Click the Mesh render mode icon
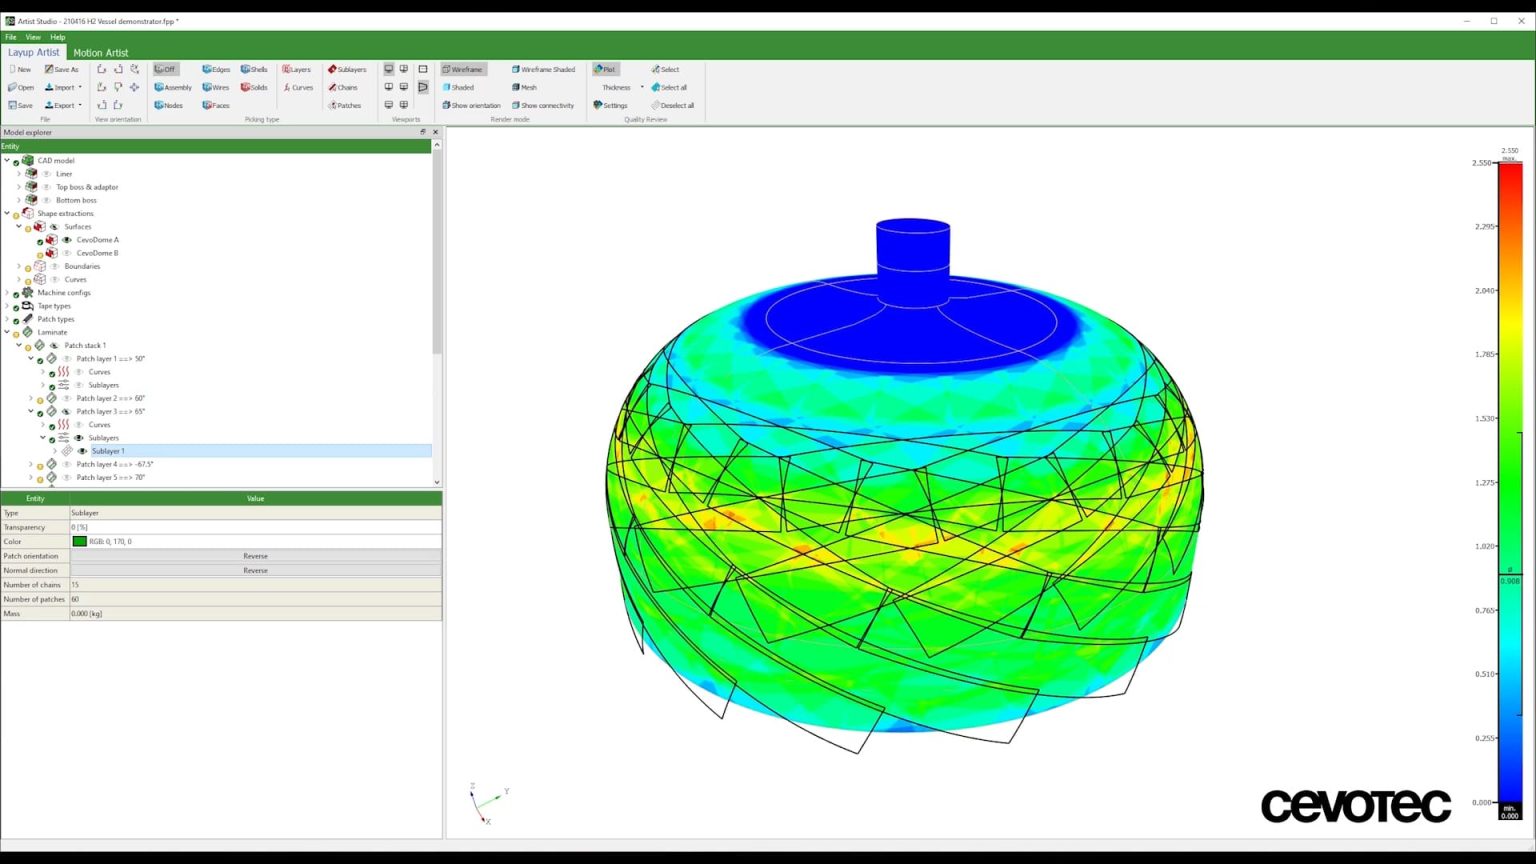Screen dimensions: 1536x864 524,88
